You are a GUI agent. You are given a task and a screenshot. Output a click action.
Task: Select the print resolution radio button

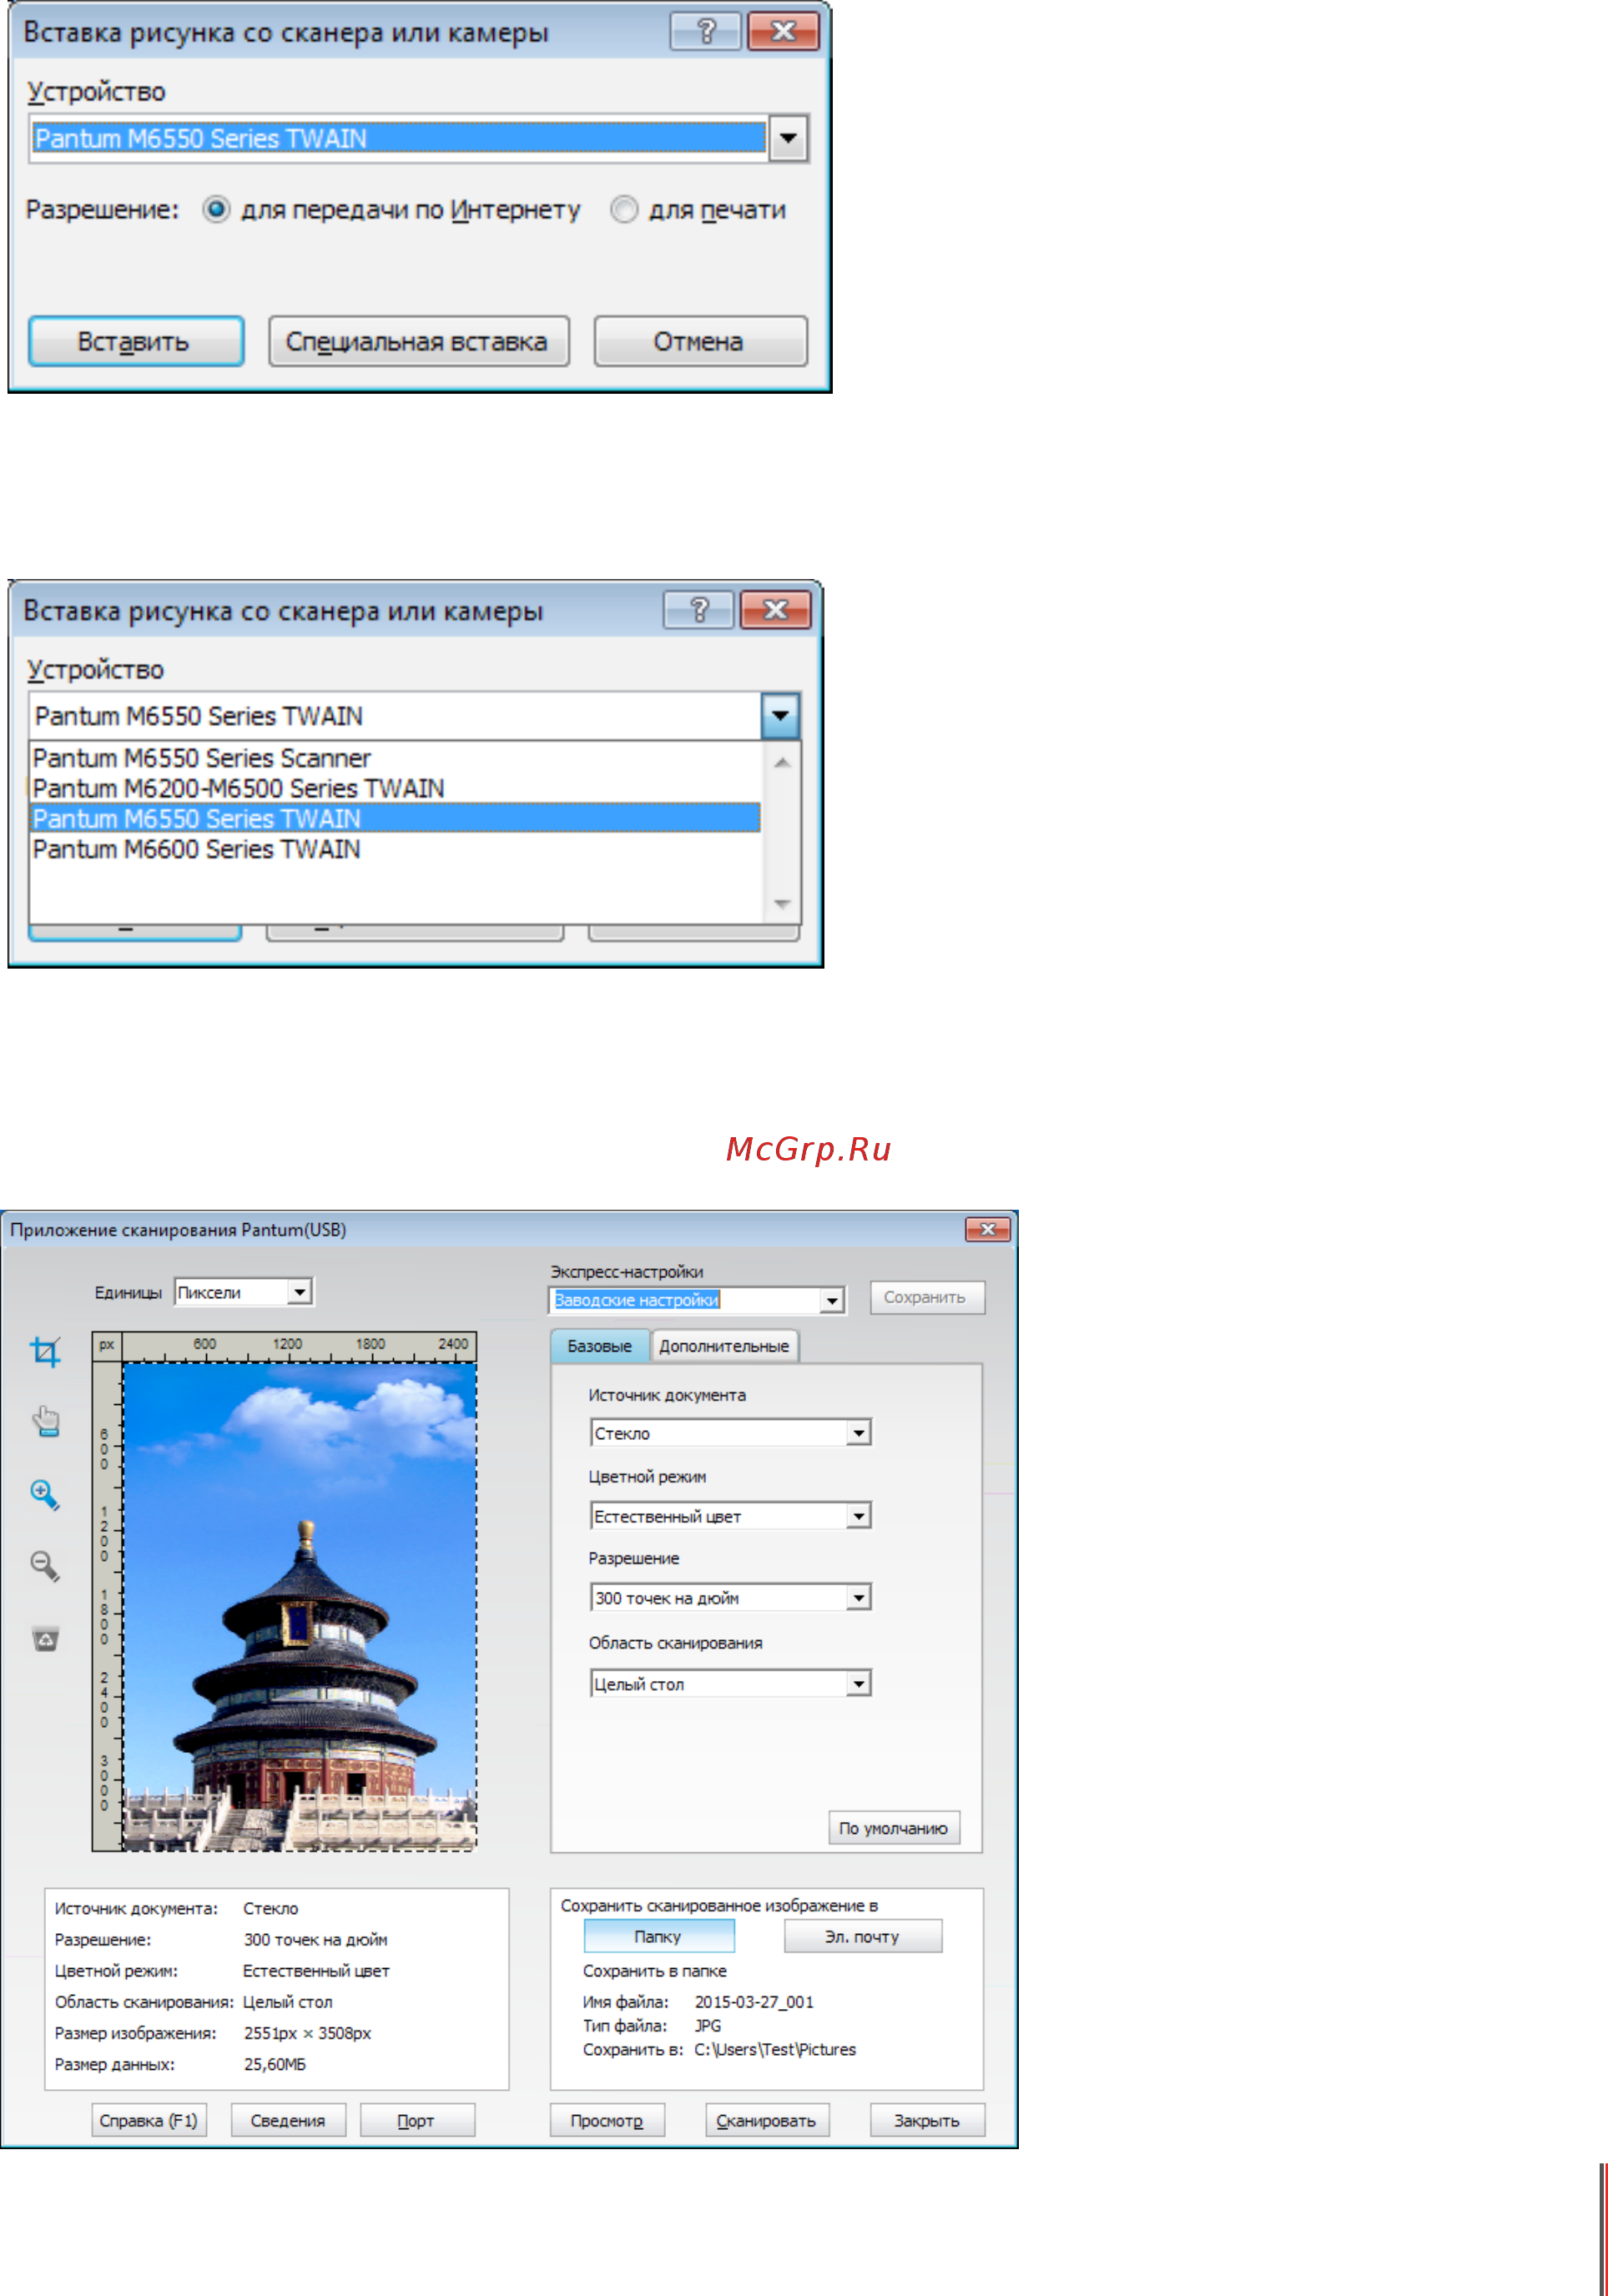624,209
